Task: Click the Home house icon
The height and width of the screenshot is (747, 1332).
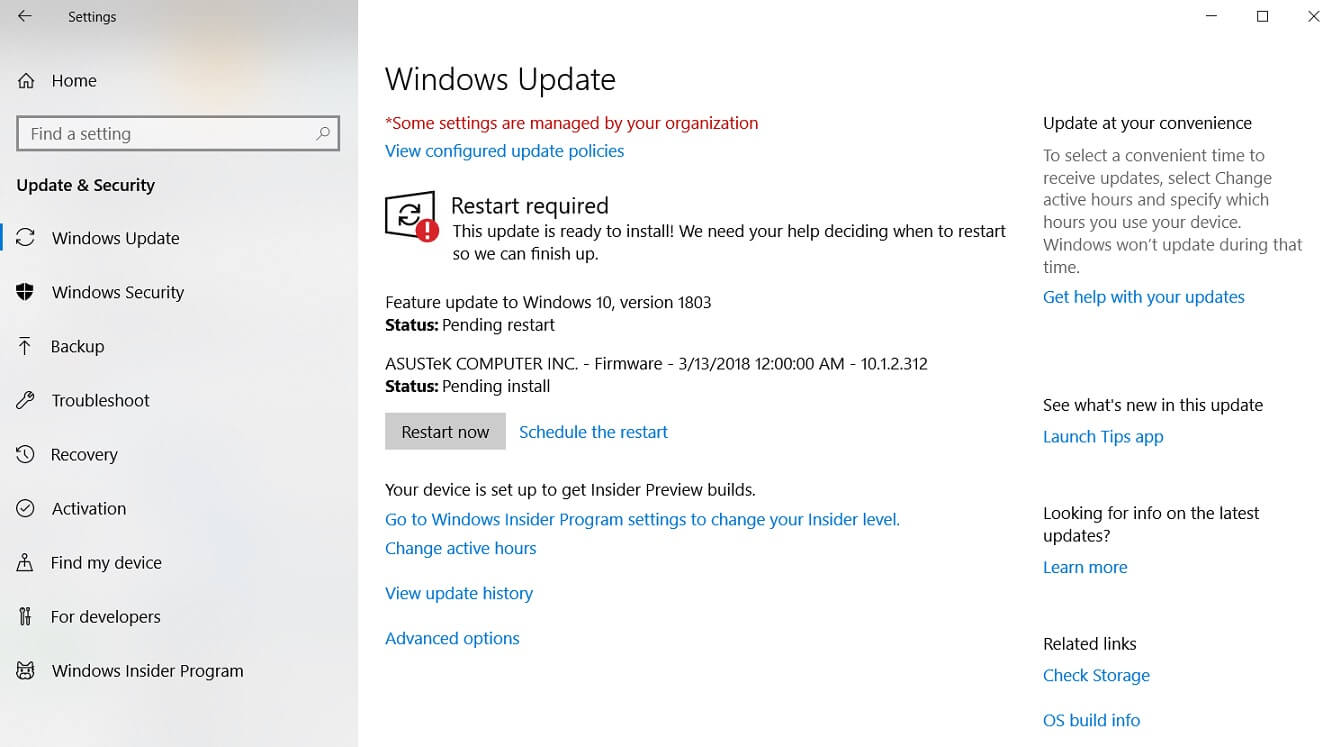Action: [26, 81]
